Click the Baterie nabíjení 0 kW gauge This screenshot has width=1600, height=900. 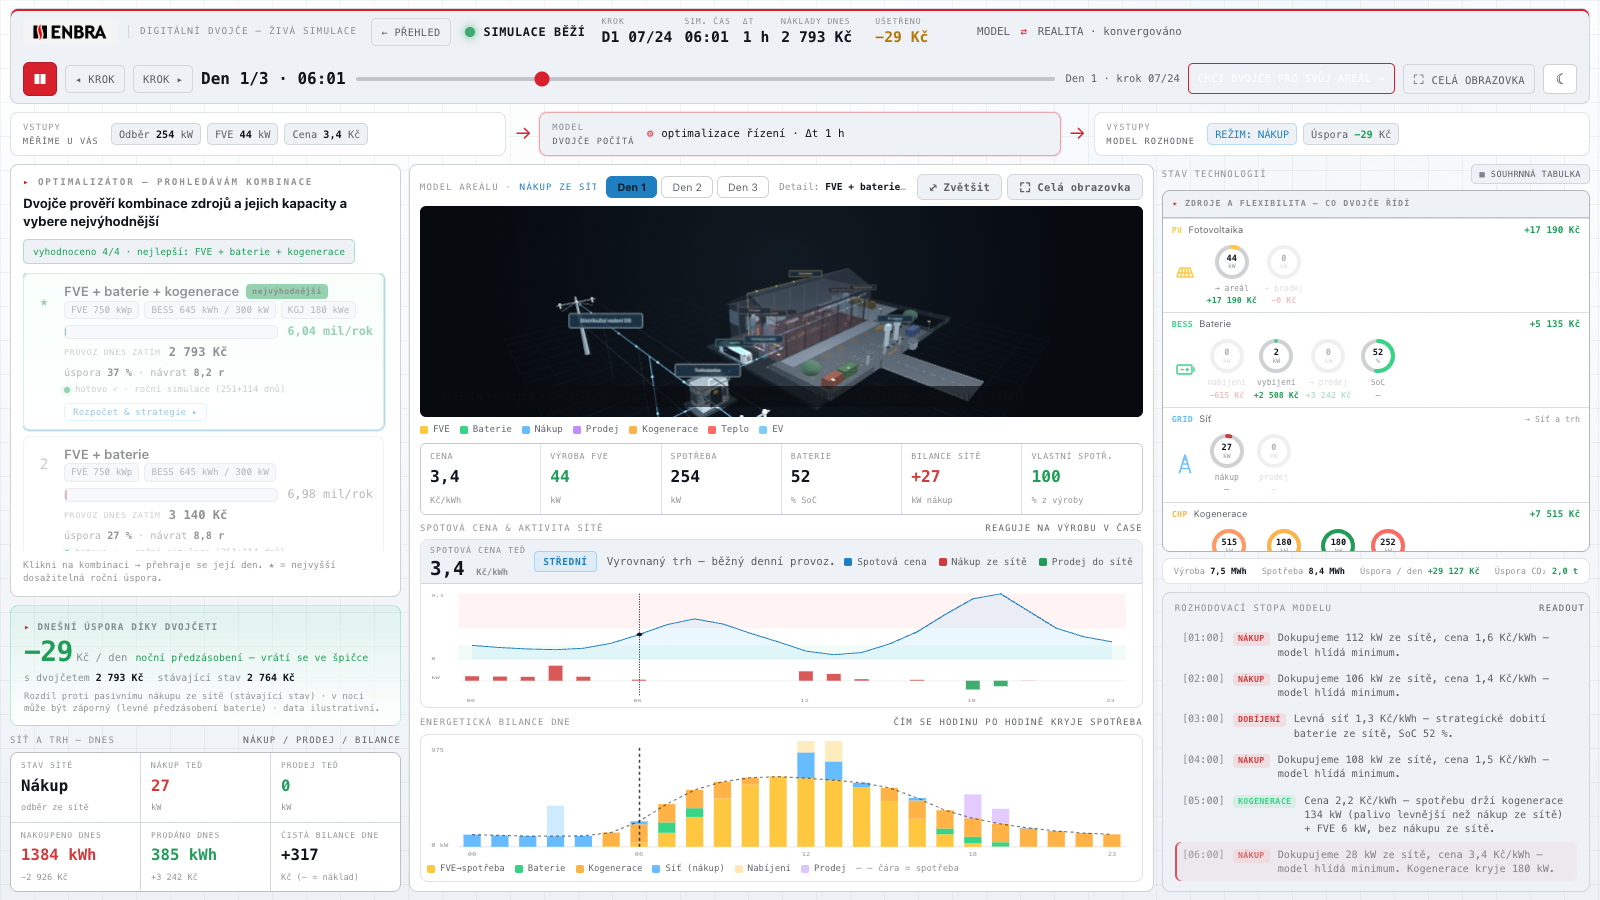pyautogui.click(x=1227, y=356)
